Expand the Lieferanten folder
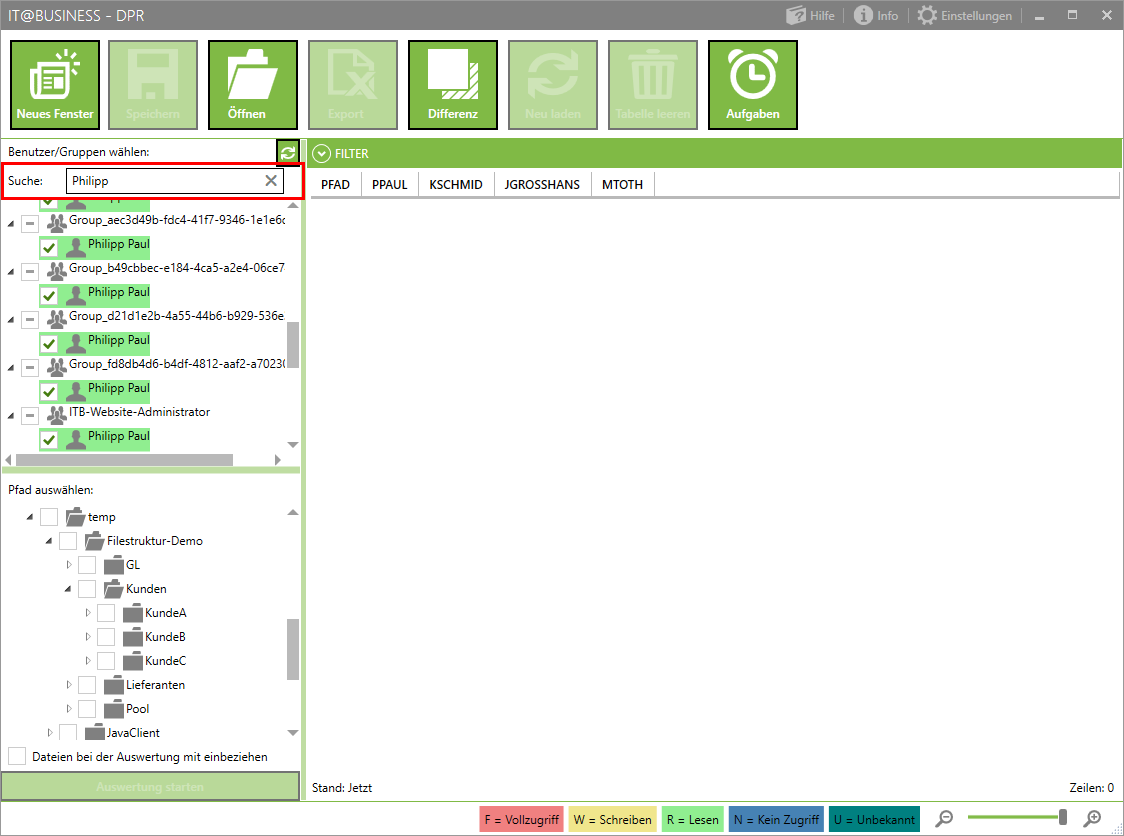Viewport: 1124px width, 836px height. 69,685
